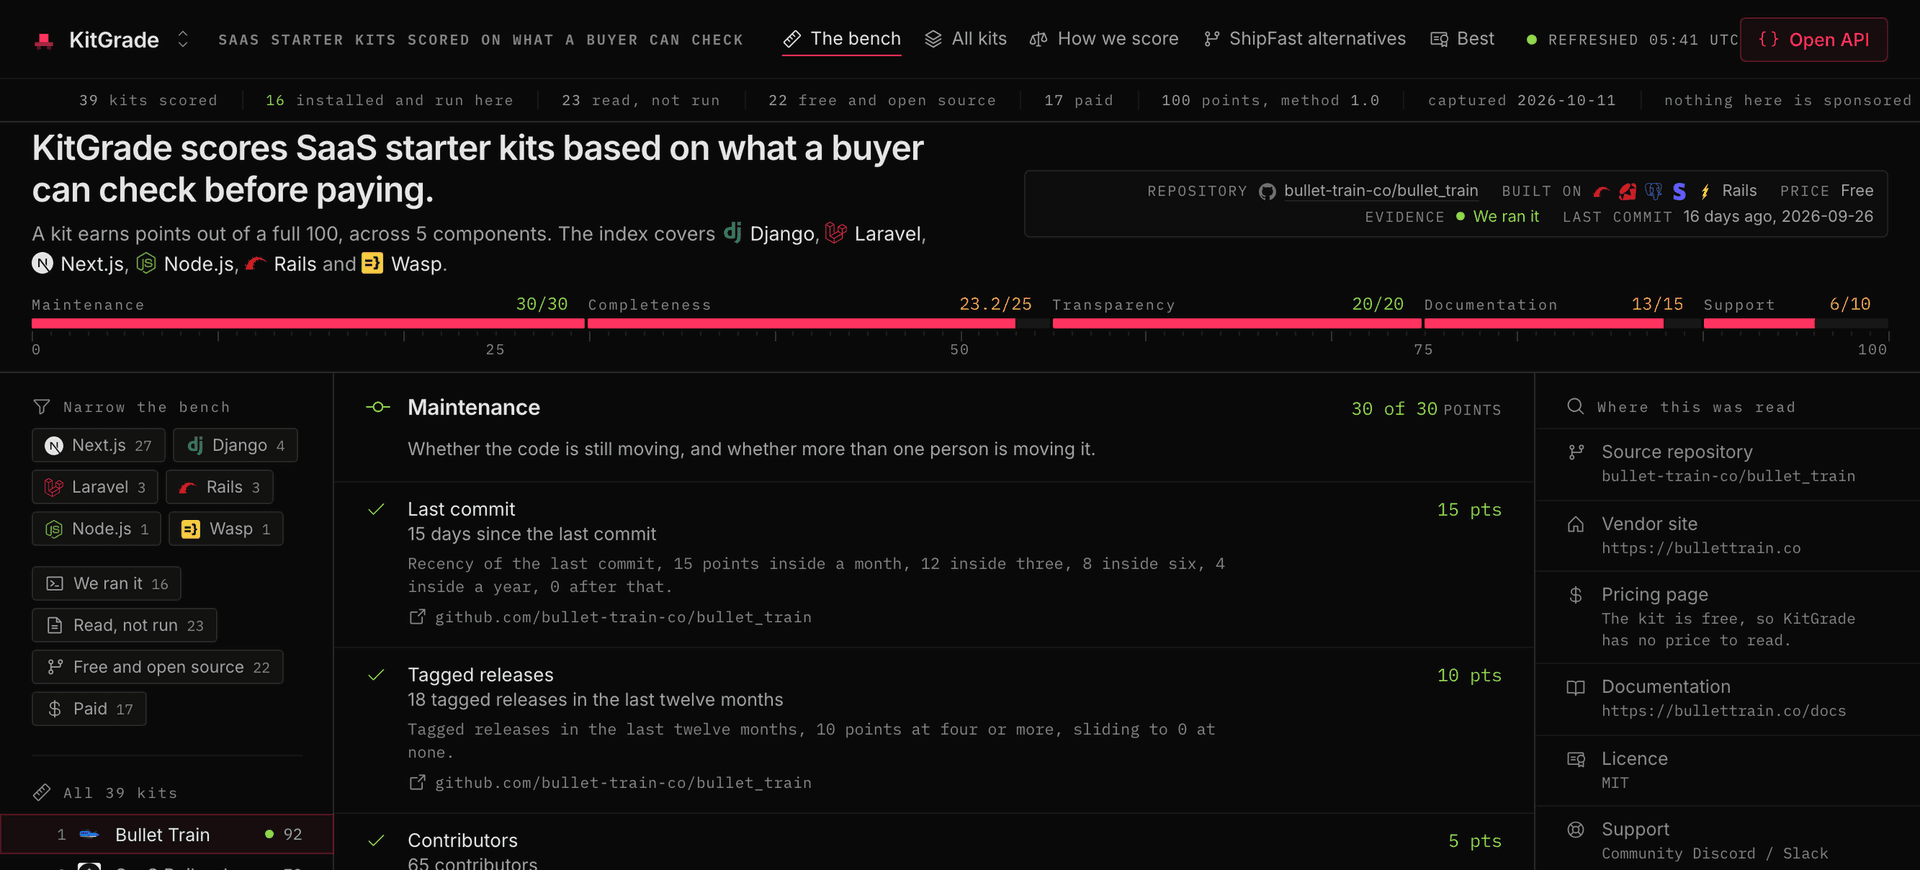Click the Narrow the bench funnel icon
The height and width of the screenshot is (870, 1920).
coord(41,407)
